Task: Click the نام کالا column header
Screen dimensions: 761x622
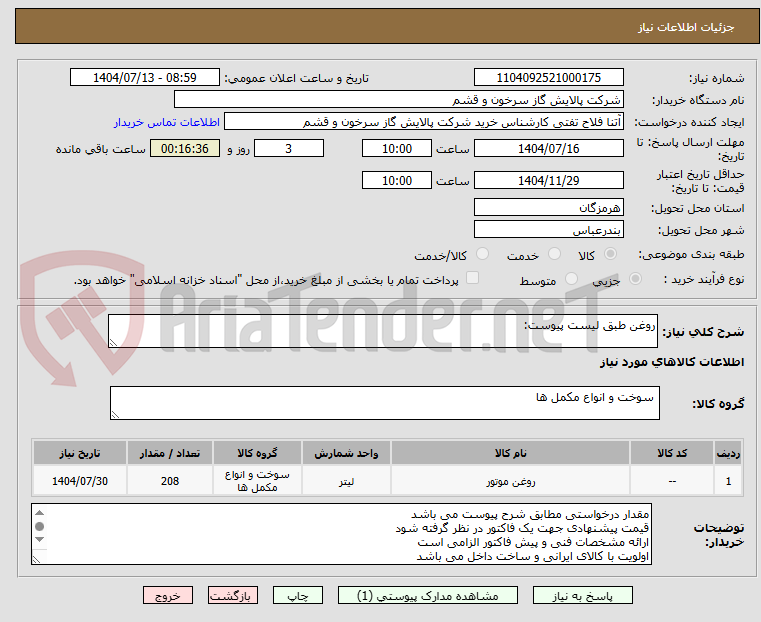Action: click(510, 453)
